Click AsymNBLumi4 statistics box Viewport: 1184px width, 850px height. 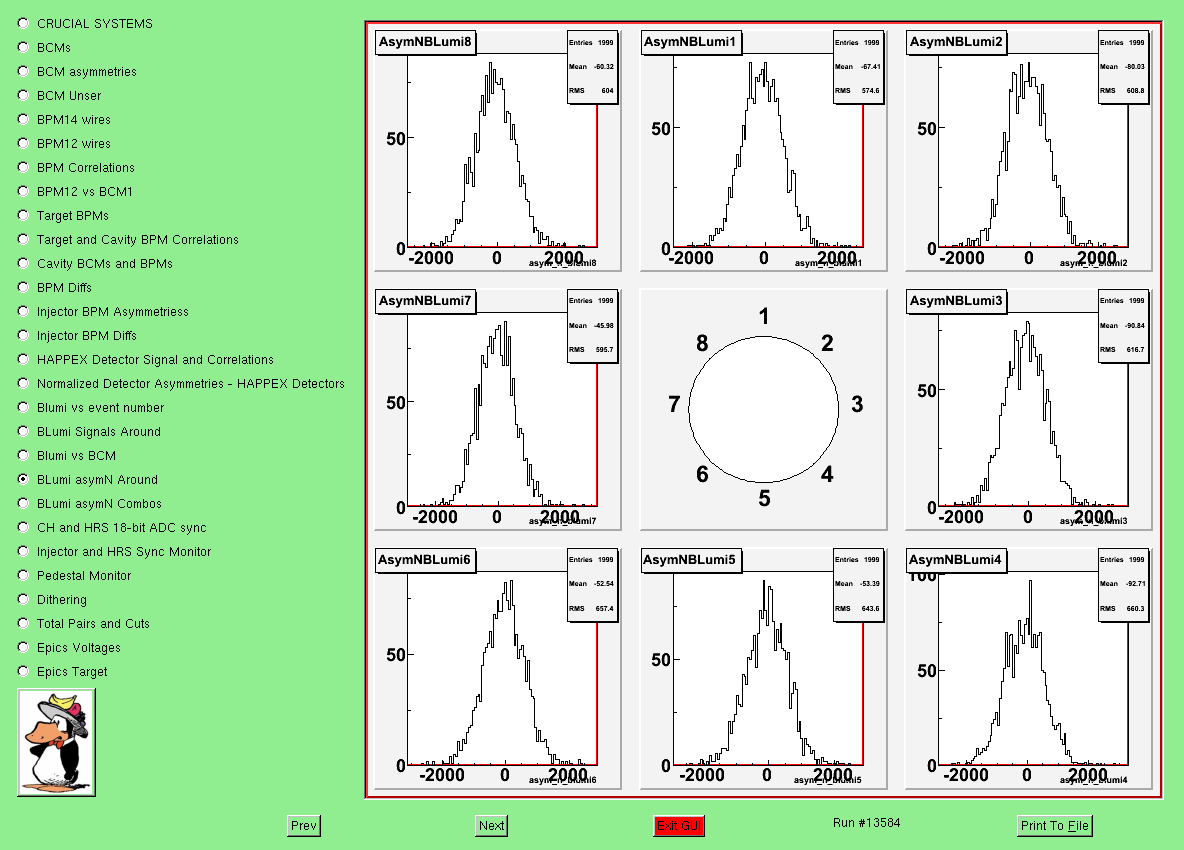pyautogui.click(x=1123, y=585)
